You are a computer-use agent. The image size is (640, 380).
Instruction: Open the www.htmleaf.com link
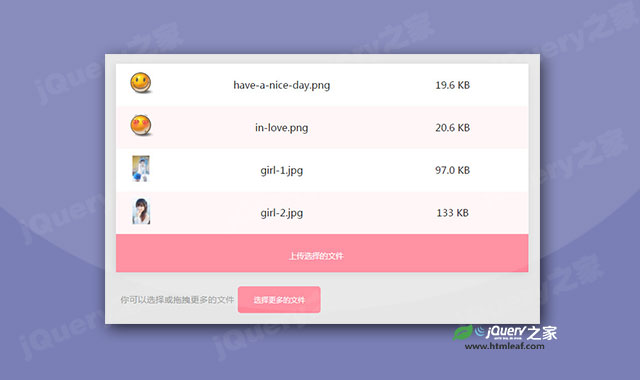tap(504, 346)
